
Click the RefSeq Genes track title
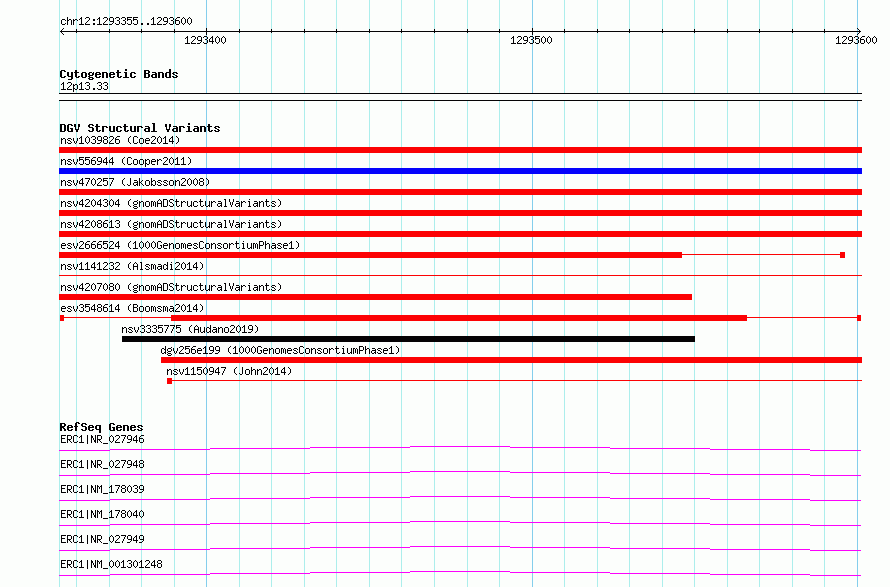tap(101, 427)
